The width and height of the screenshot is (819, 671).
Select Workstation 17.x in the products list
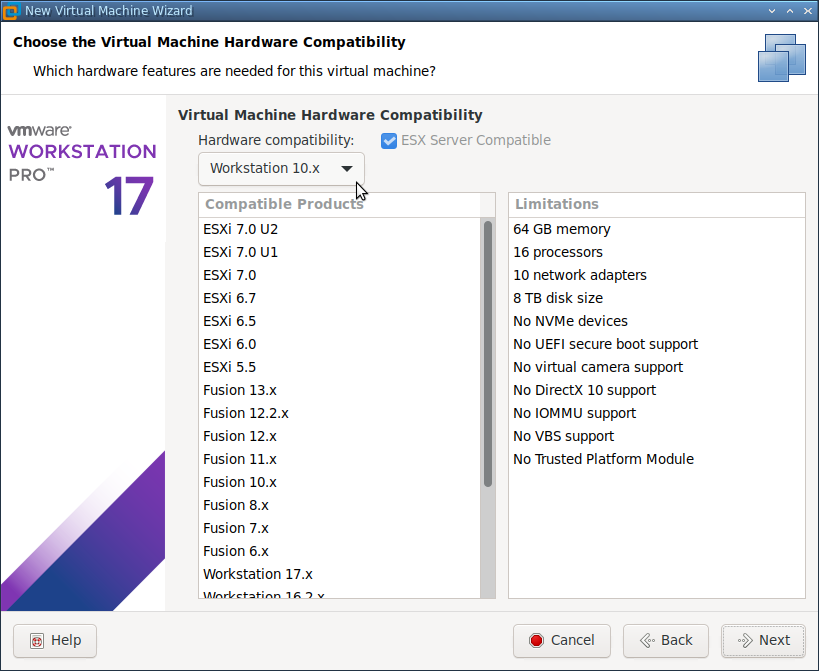(340, 574)
